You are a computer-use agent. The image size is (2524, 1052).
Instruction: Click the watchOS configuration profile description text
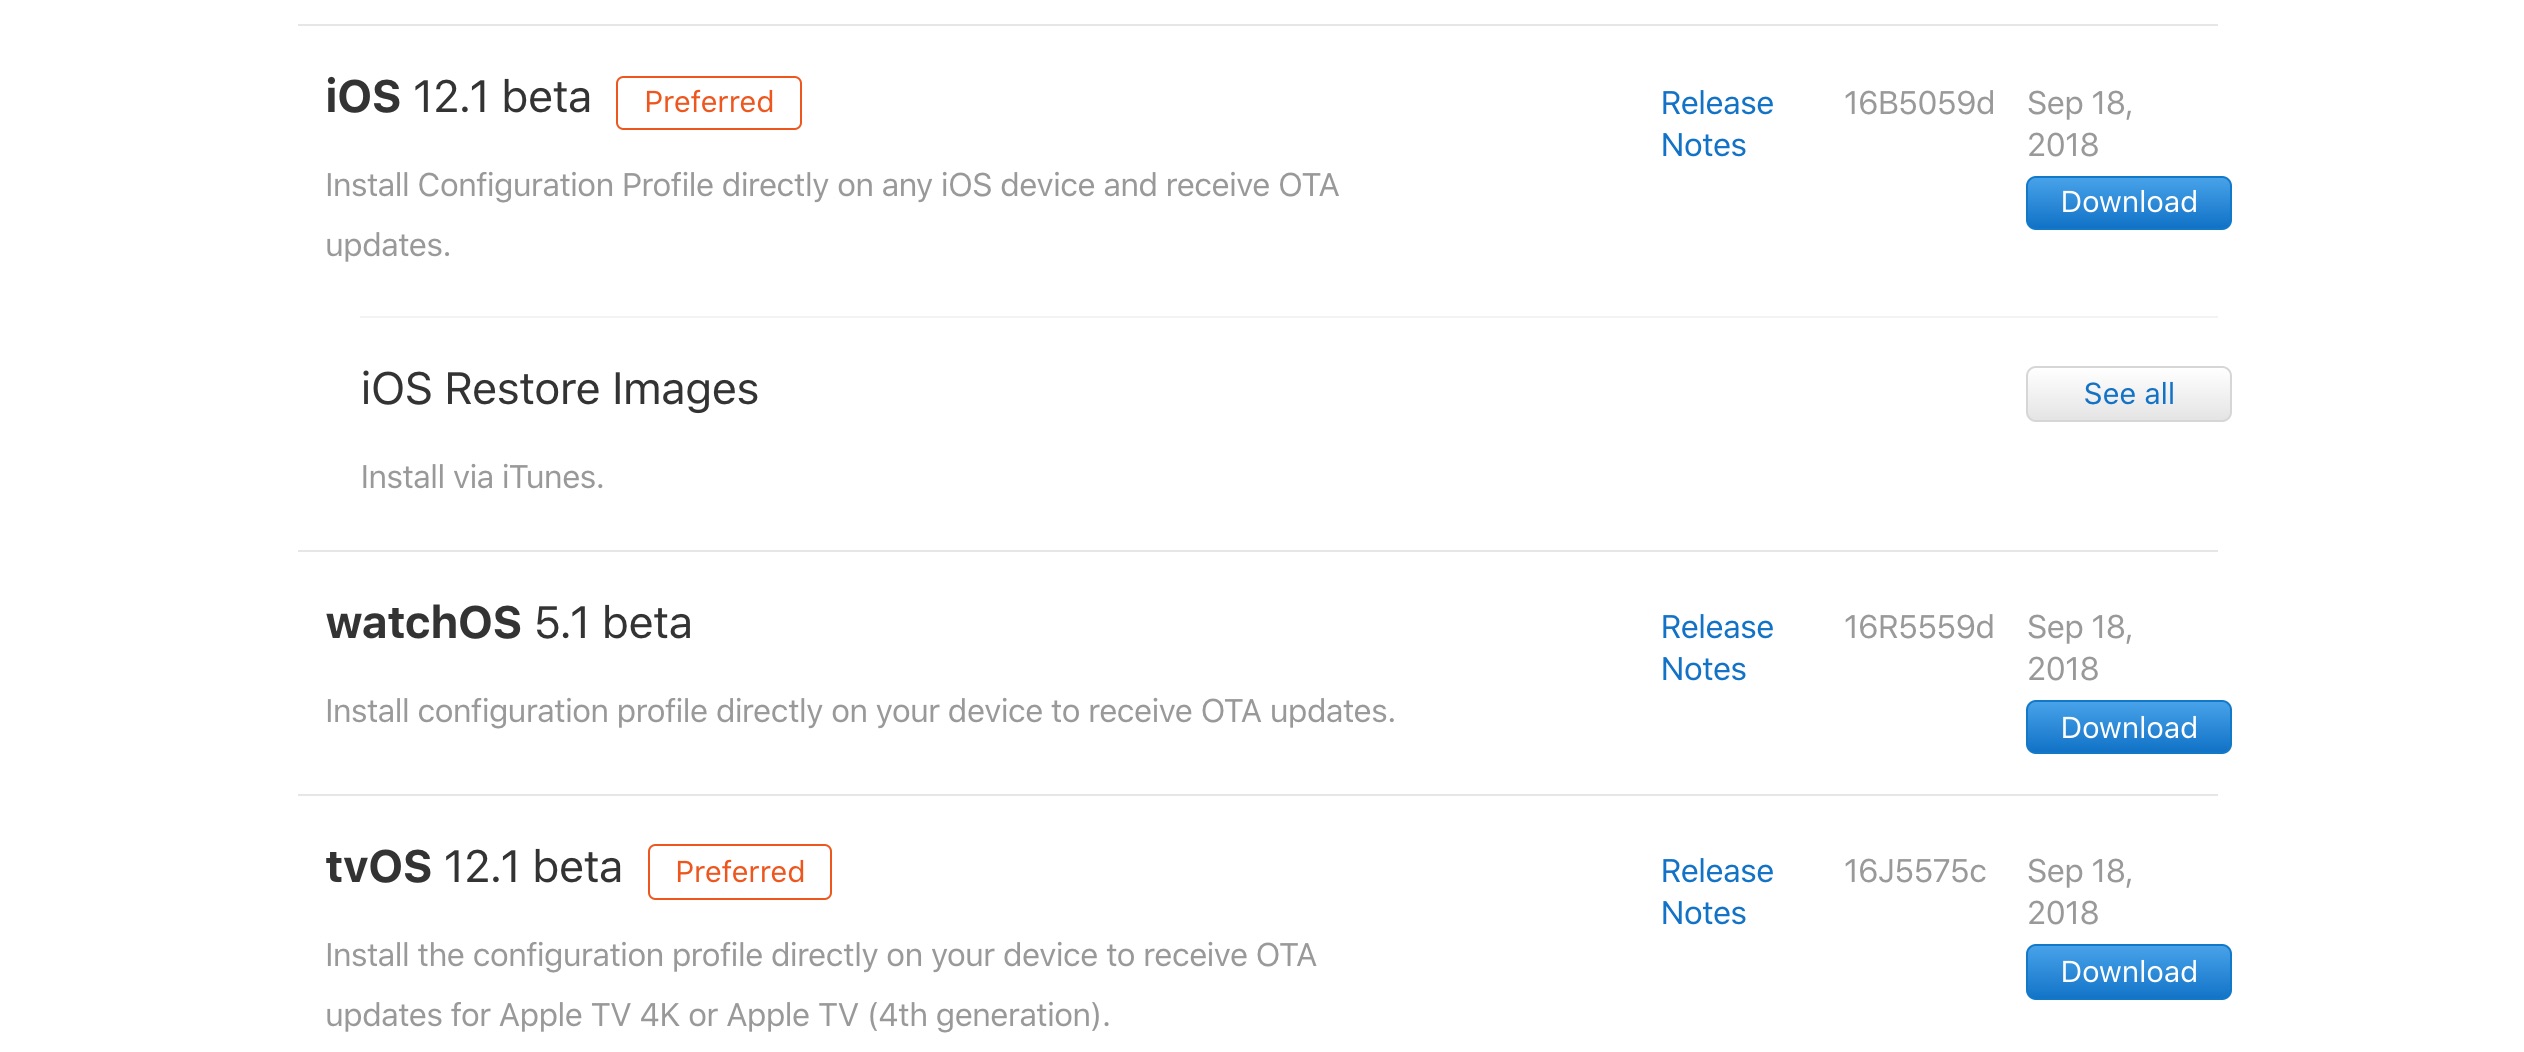click(859, 711)
